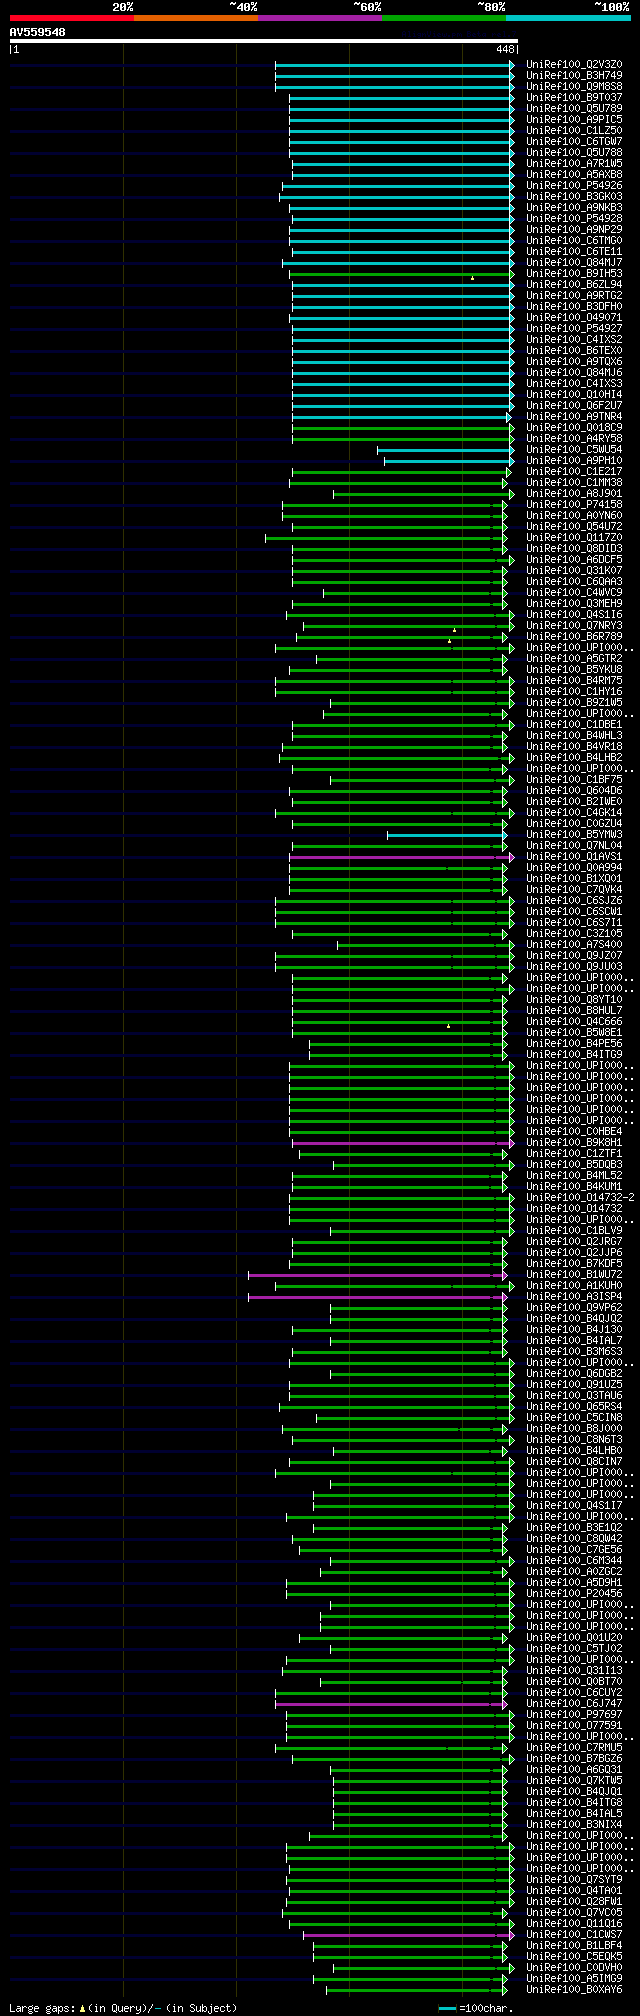Open hit UniRef100_B9T037

(x=574, y=98)
